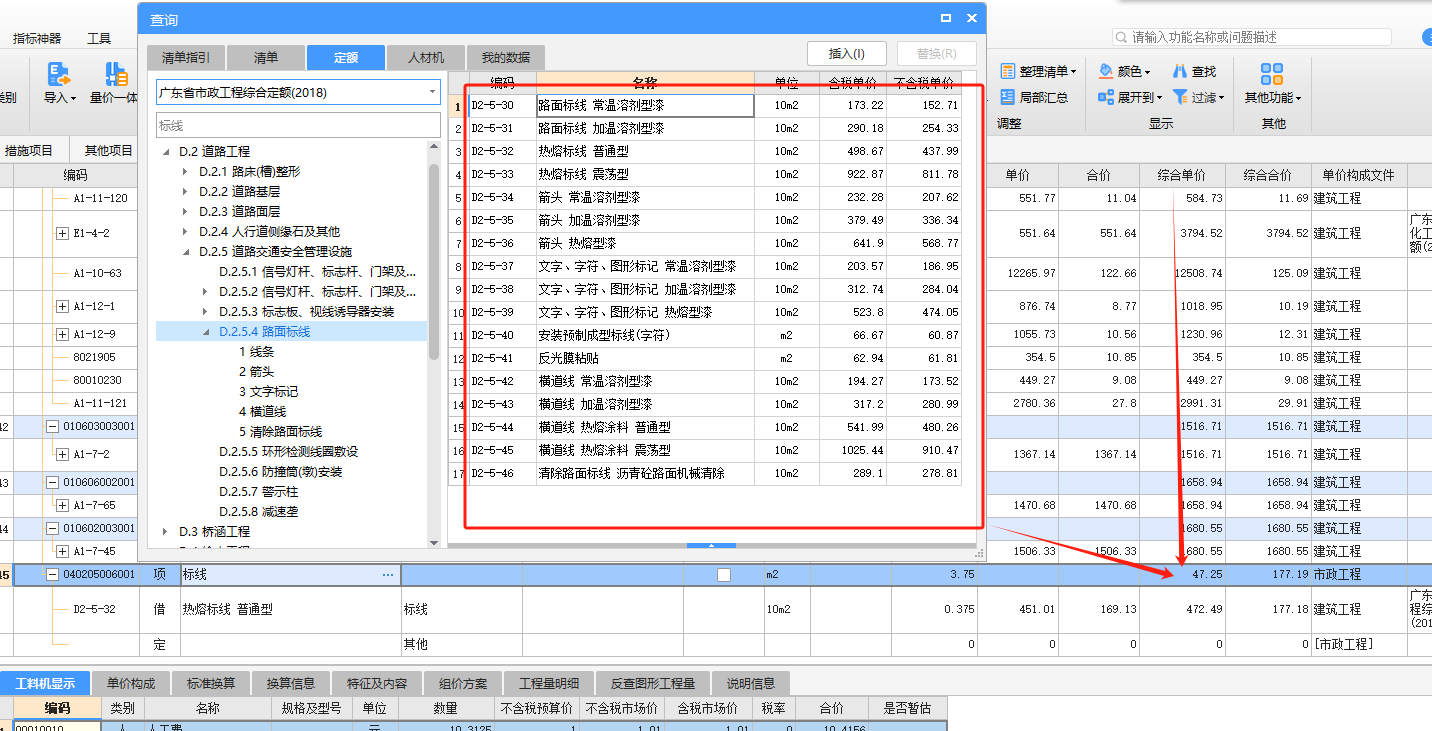1432x731 pixels.
Task: Click the 标线 search field in the dialog
Action: (x=298, y=125)
